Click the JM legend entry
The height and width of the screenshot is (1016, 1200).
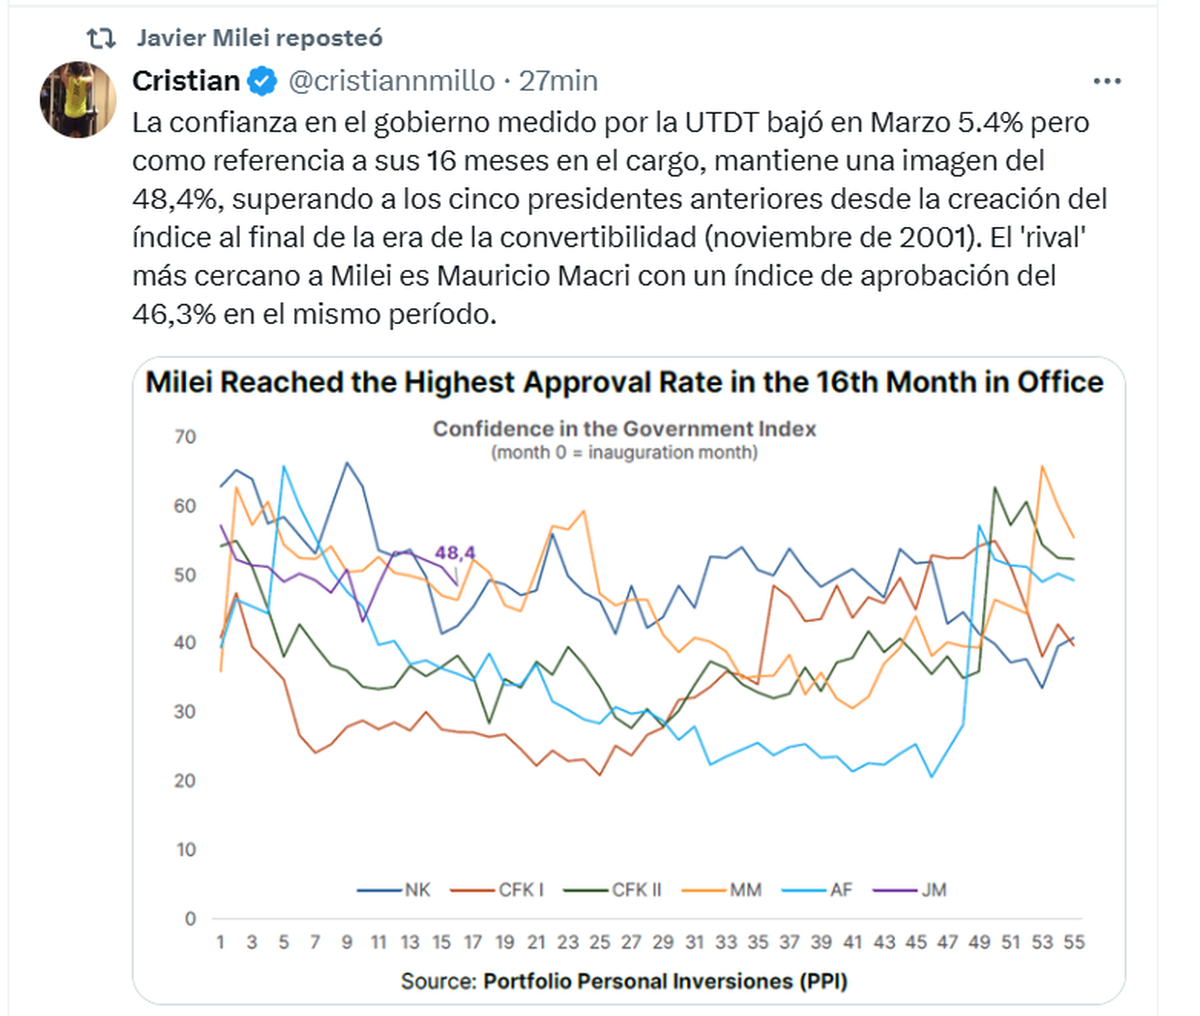[x=932, y=889]
